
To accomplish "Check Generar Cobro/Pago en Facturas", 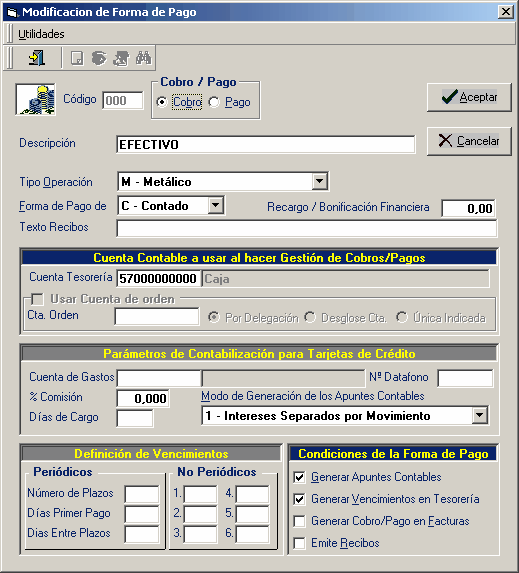I will 299,521.
